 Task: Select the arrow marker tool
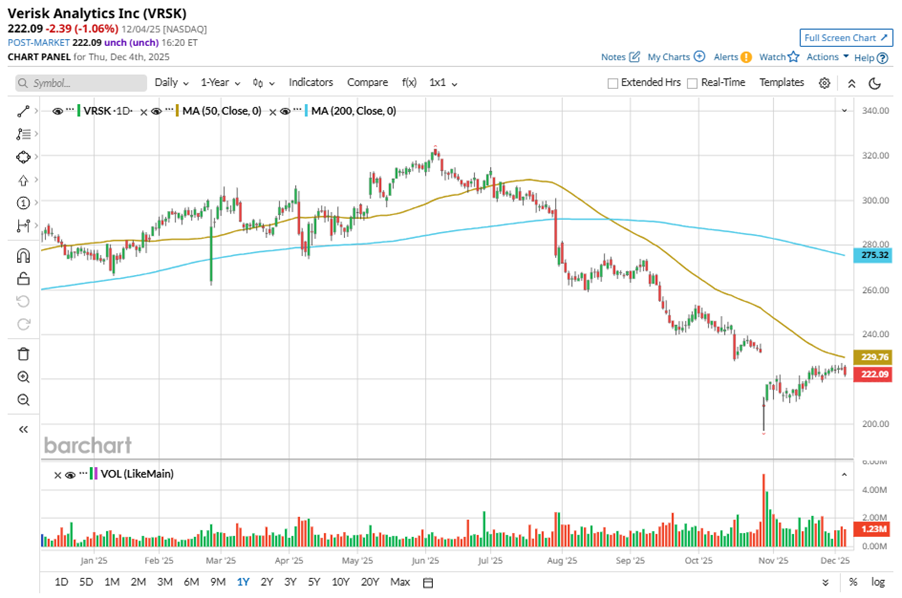pos(23,180)
